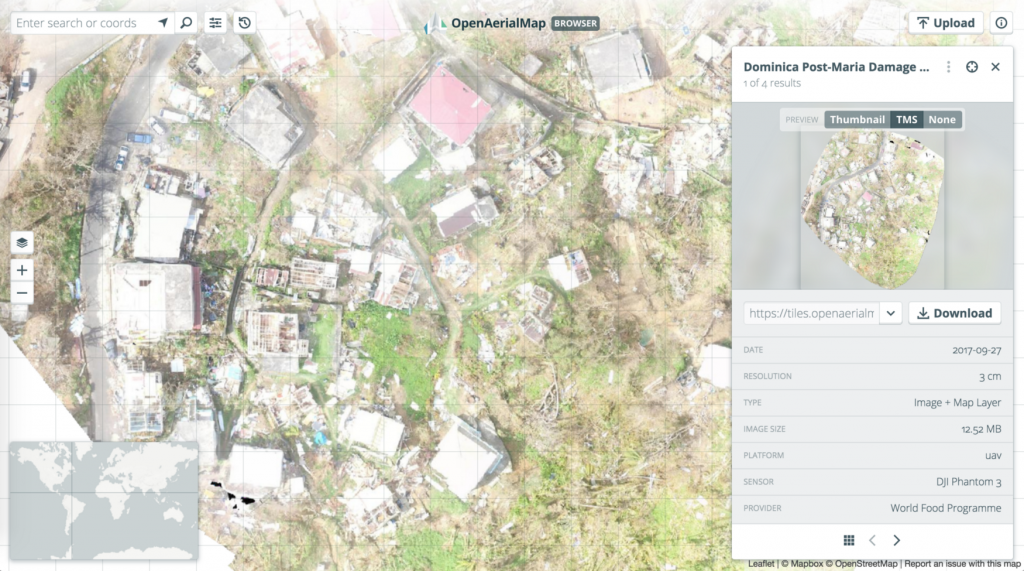
Task: Go to the next result arrow
Action: (x=896, y=540)
